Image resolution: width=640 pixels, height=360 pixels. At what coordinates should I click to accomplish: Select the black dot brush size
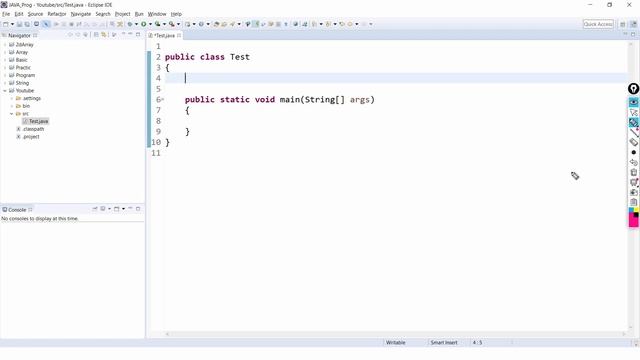pyautogui.click(x=633, y=152)
